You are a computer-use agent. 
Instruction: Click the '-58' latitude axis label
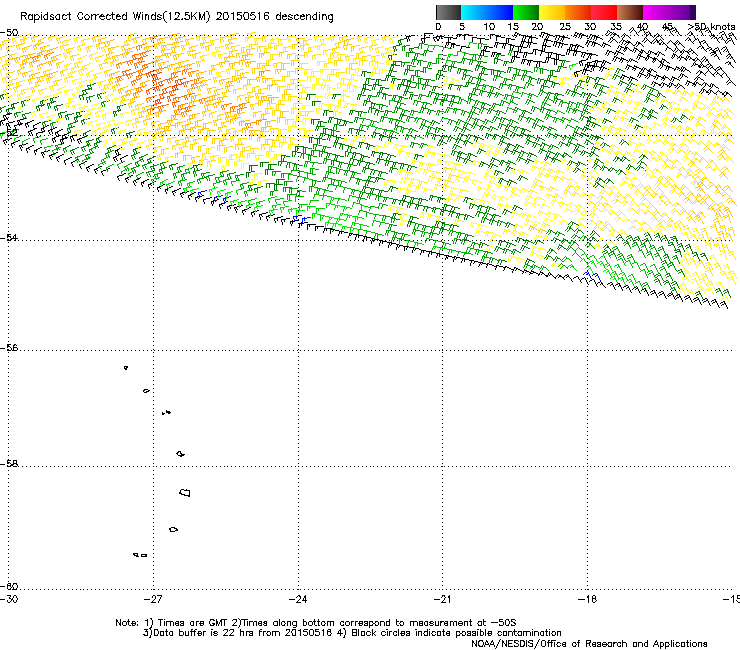click(x=9, y=464)
